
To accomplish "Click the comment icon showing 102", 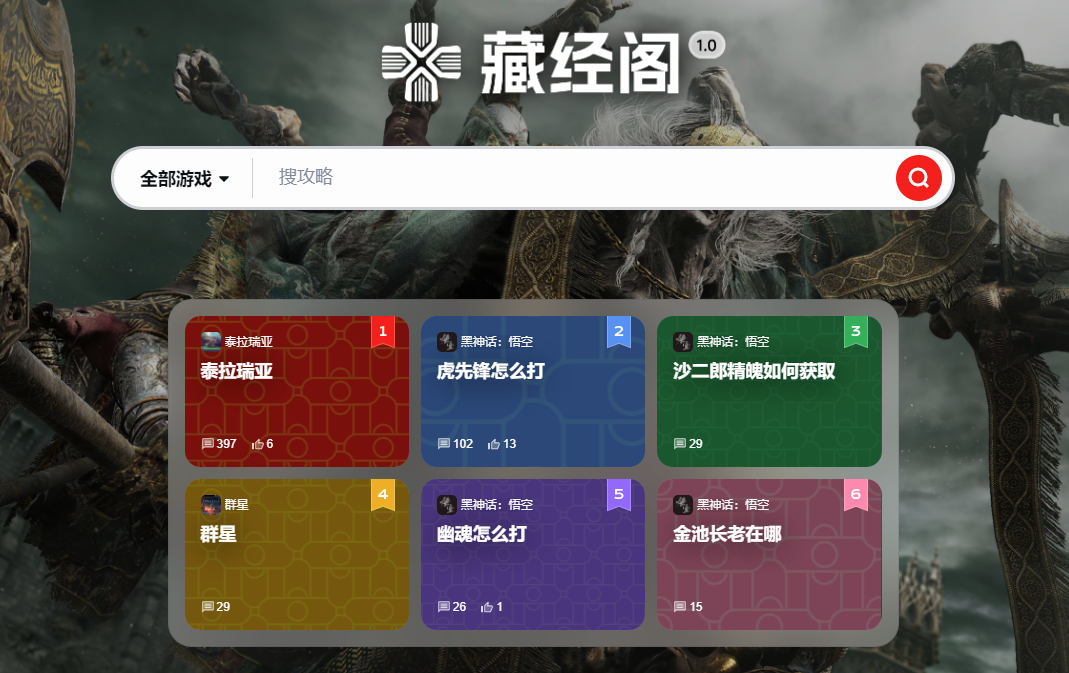I will click(444, 444).
